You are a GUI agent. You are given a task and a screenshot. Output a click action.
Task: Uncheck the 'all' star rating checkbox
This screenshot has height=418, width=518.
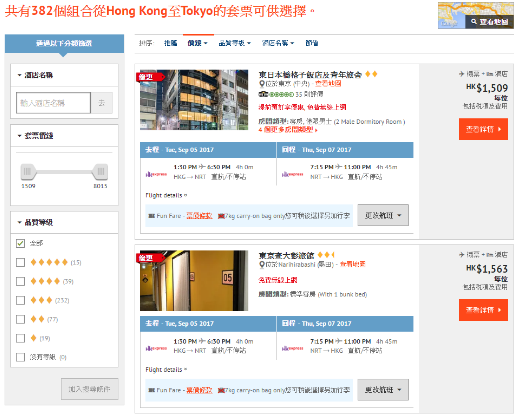click(x=20, y=243)
